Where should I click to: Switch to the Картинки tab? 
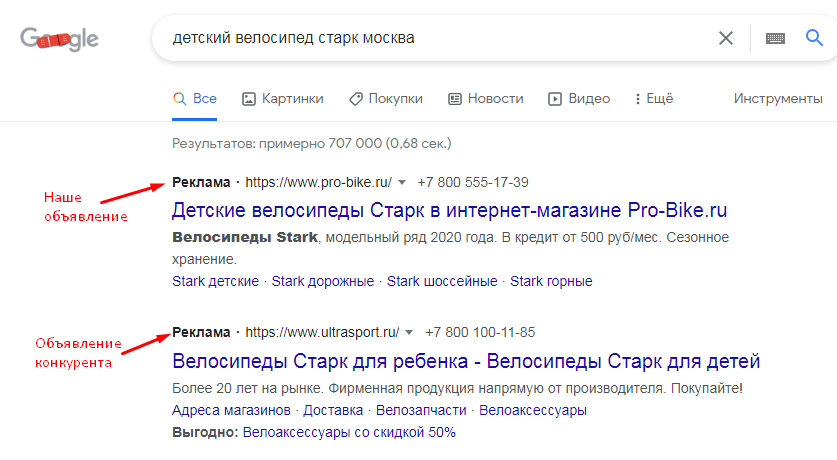[x=282, y=99]
